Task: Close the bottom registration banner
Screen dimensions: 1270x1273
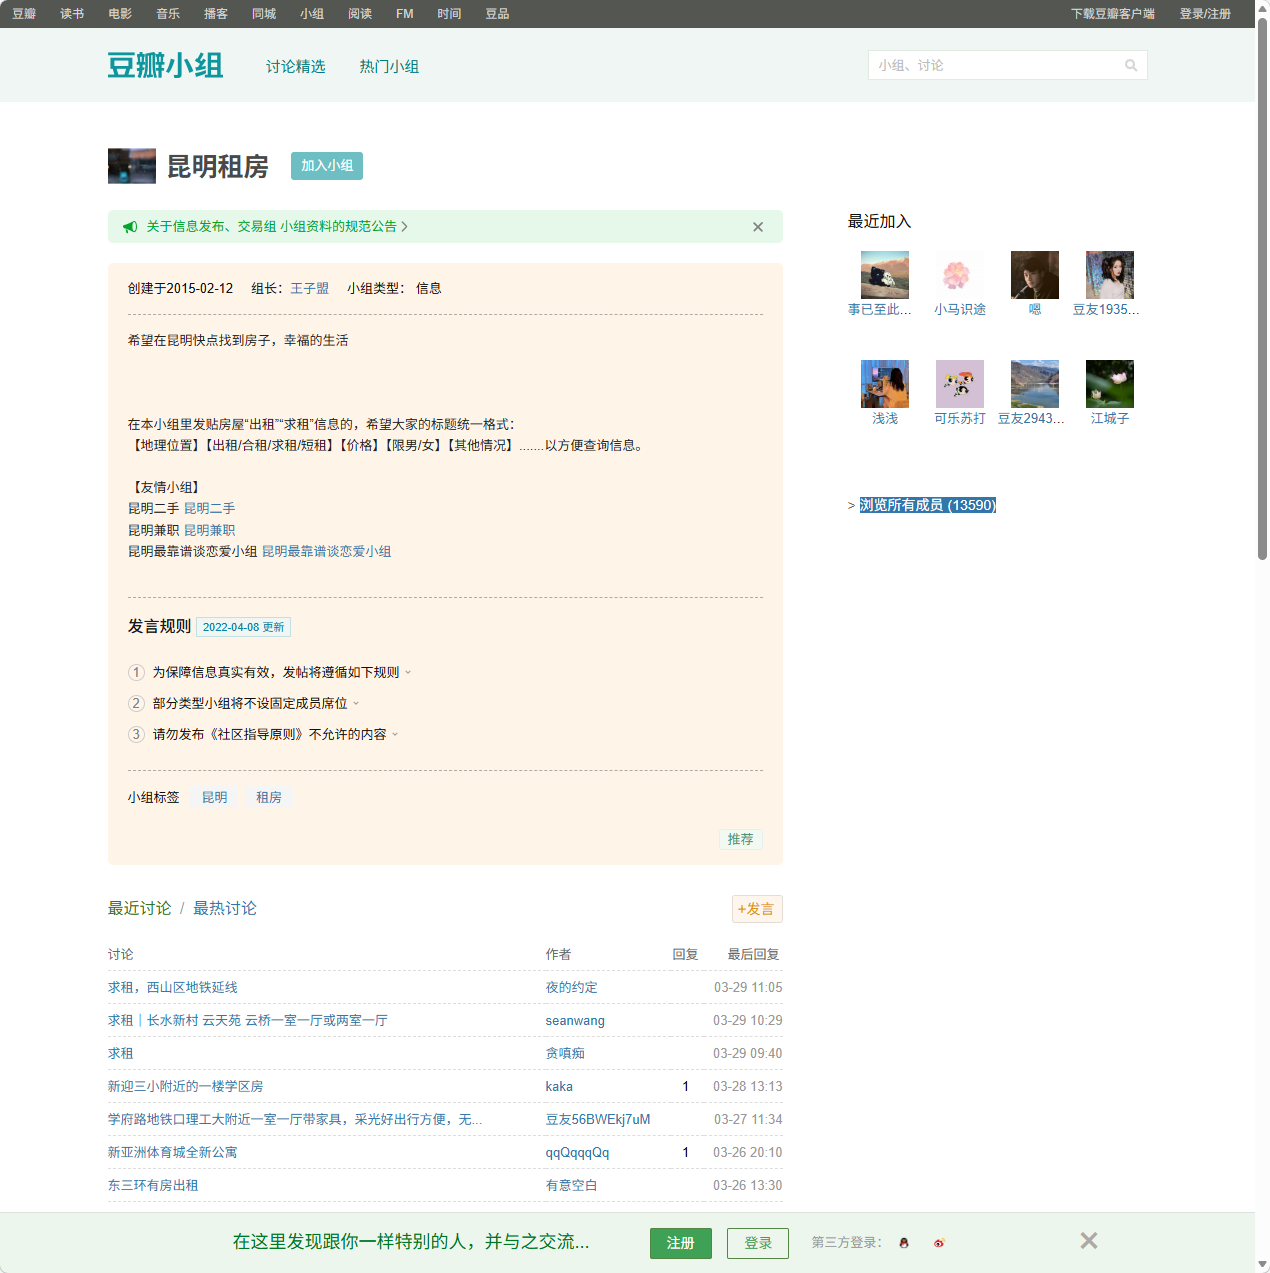Action: tap(1088, 1240)
